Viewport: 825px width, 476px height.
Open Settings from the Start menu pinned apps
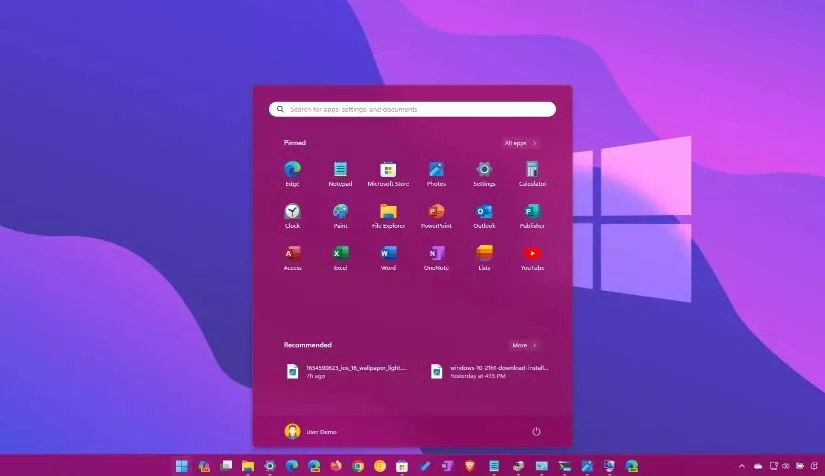pos(484,174)
